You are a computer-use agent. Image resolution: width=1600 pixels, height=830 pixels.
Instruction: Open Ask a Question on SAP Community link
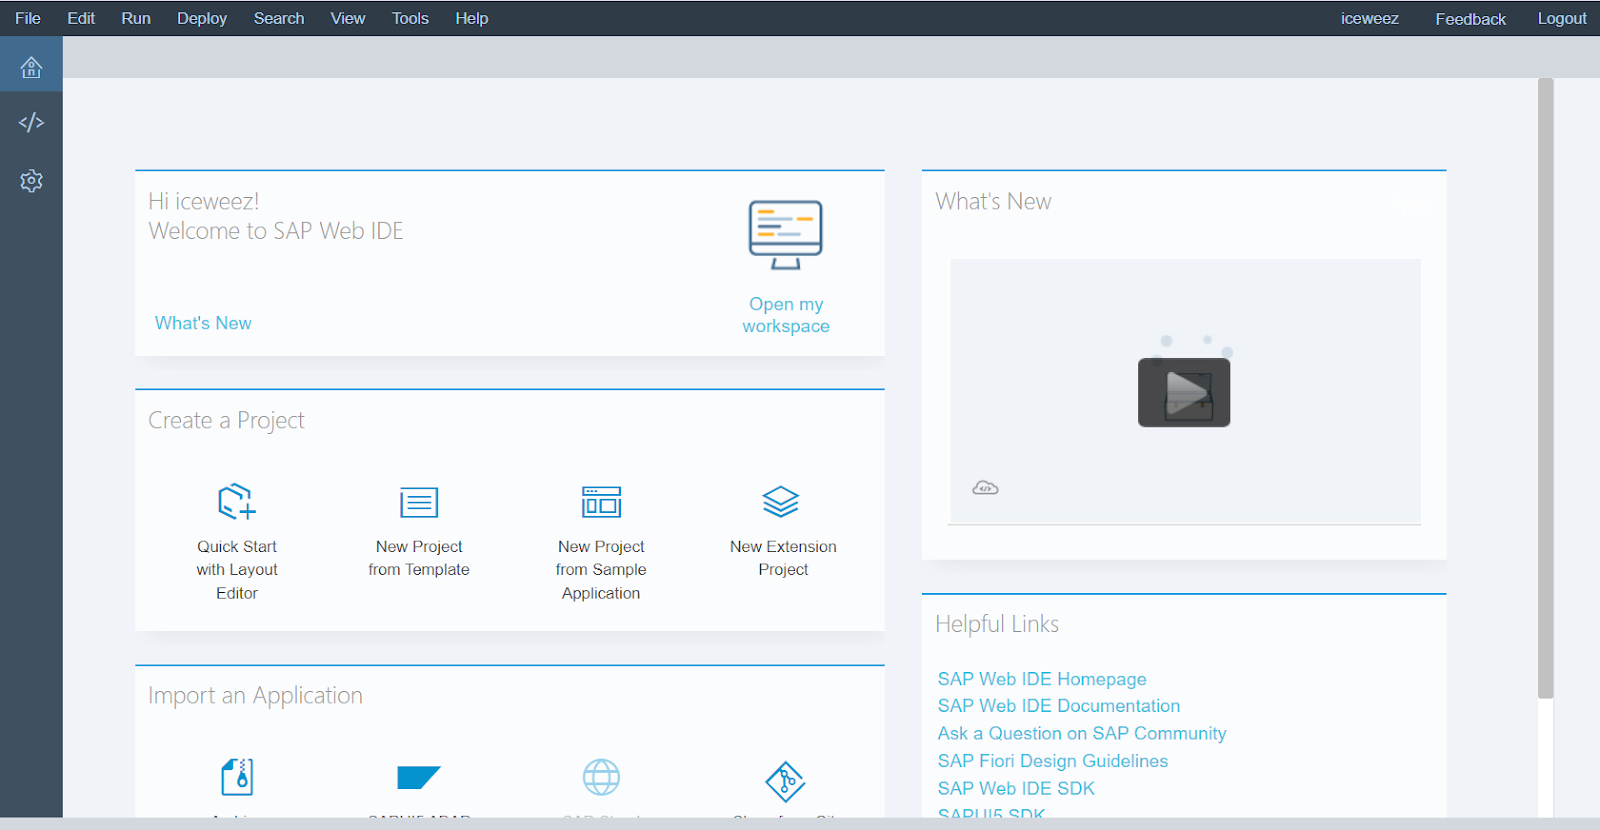coord(1082,733)
